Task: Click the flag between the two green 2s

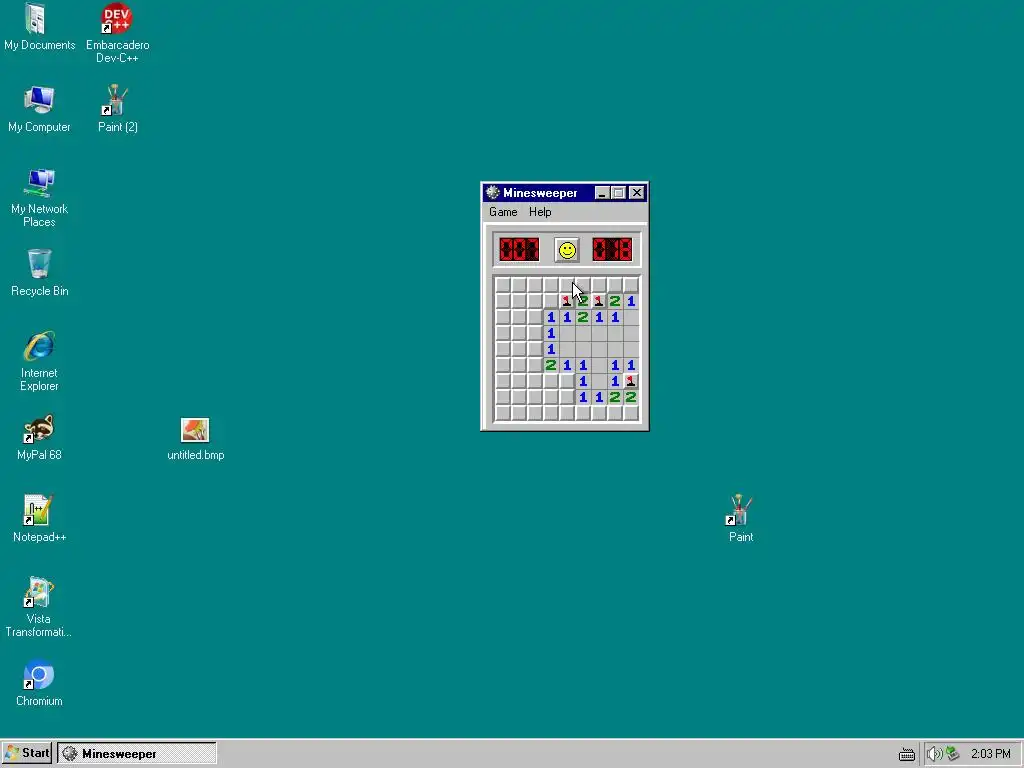Action: 599,301
